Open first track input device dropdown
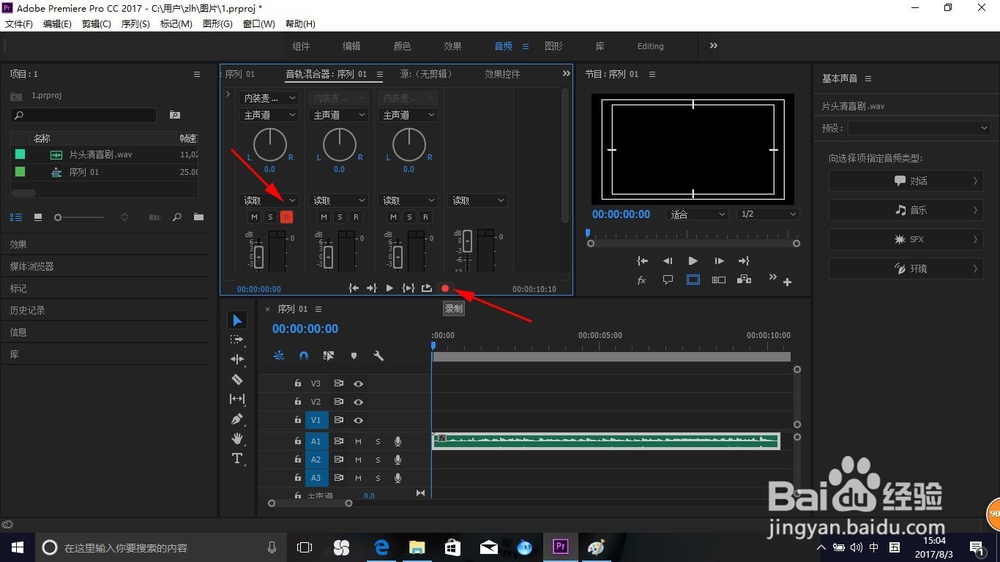1000x562 pixels. [269, 98]
